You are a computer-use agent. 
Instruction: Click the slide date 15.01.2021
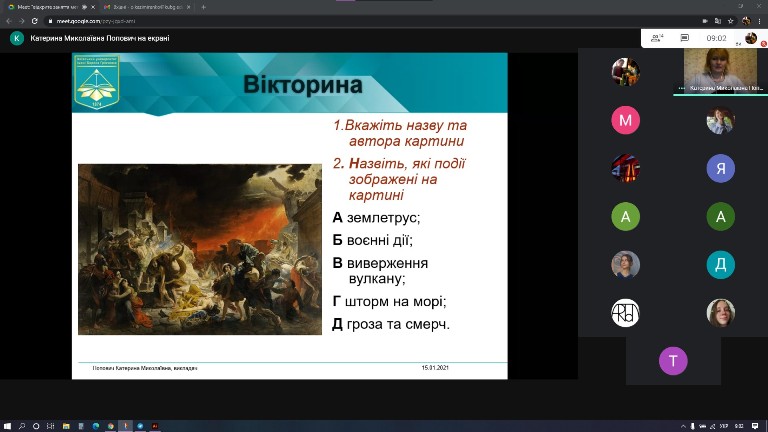(x=435, y=367)
